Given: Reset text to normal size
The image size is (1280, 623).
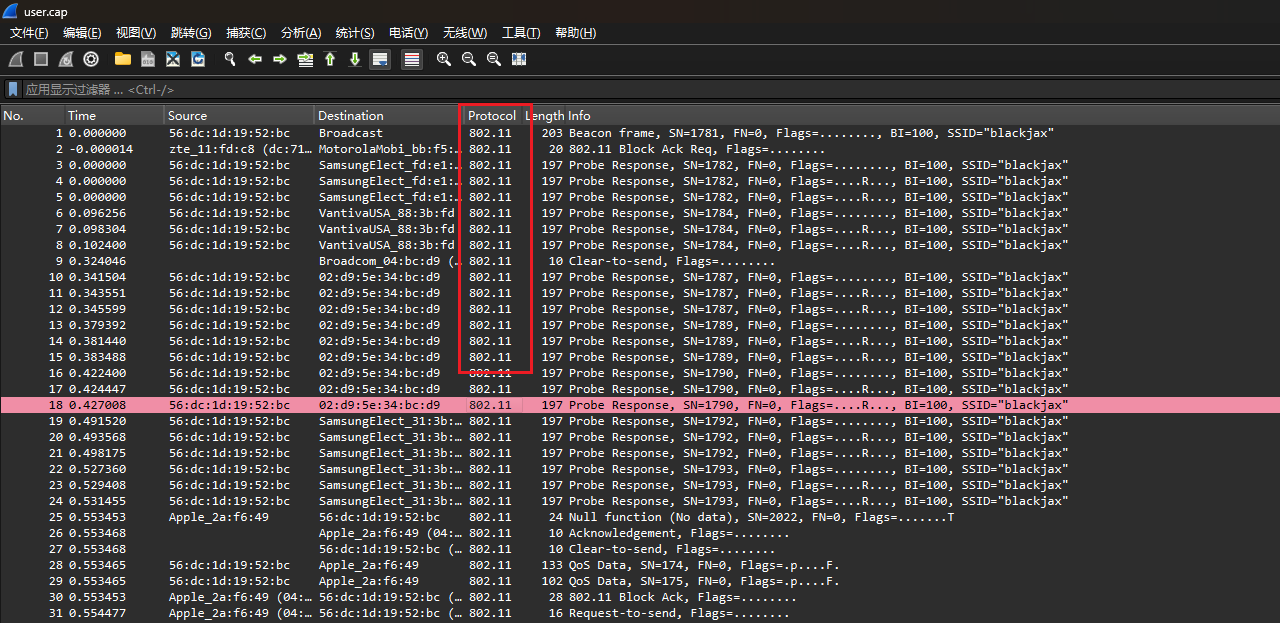Looking at the screenshot, I should pos(494,59).
